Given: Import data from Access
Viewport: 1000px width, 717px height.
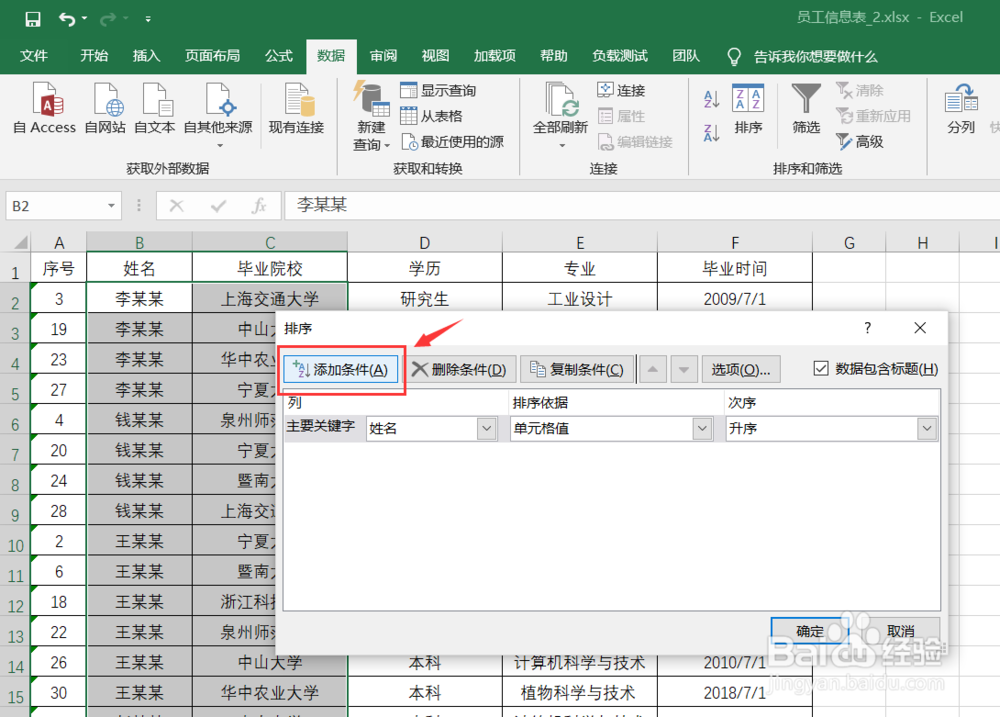Looking at the screenshot, I should [45, 108].
